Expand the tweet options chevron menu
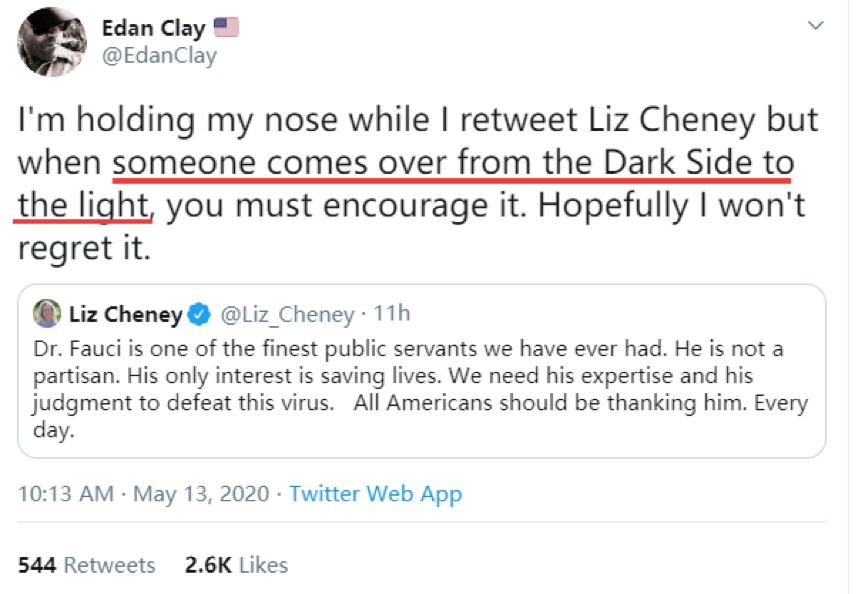 point(816,25)
